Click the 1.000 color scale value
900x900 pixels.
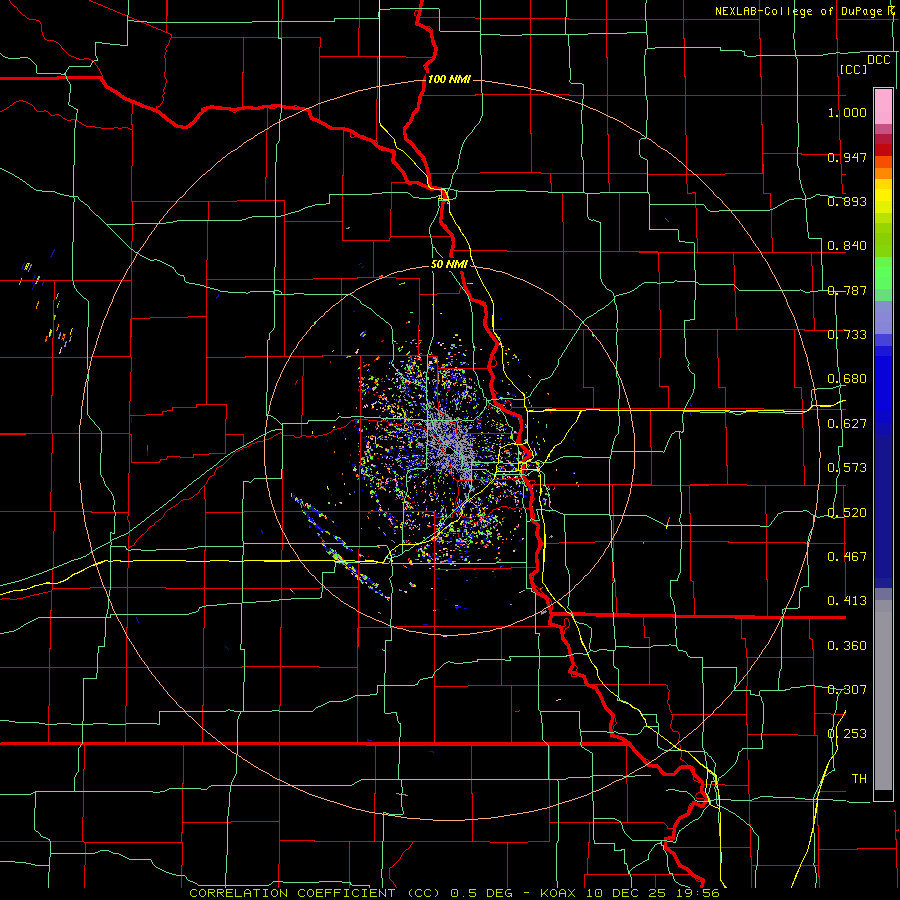847,112
